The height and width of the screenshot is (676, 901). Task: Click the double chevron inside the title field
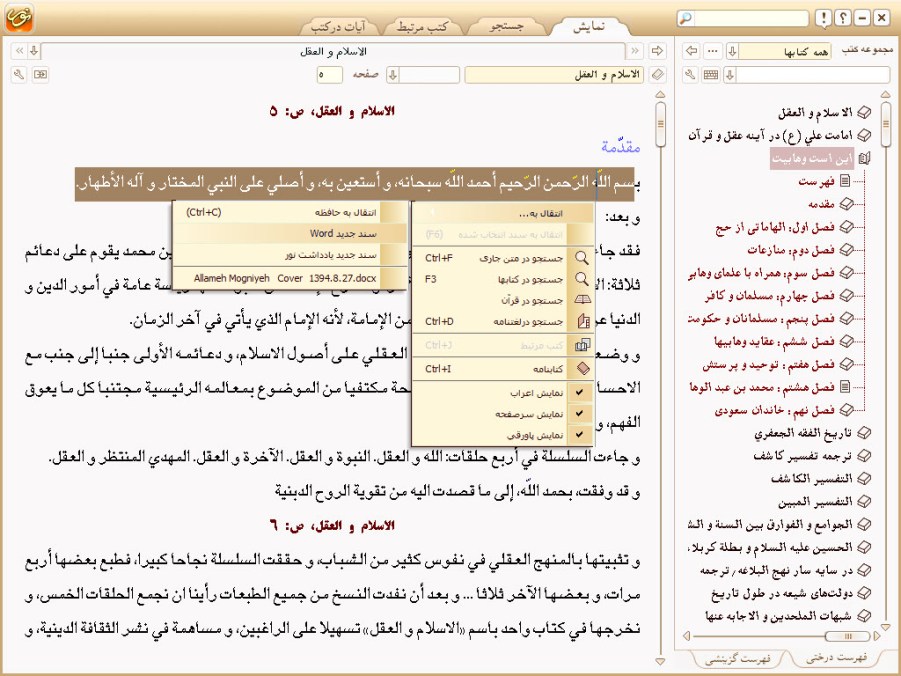click(x=634, y=51)
